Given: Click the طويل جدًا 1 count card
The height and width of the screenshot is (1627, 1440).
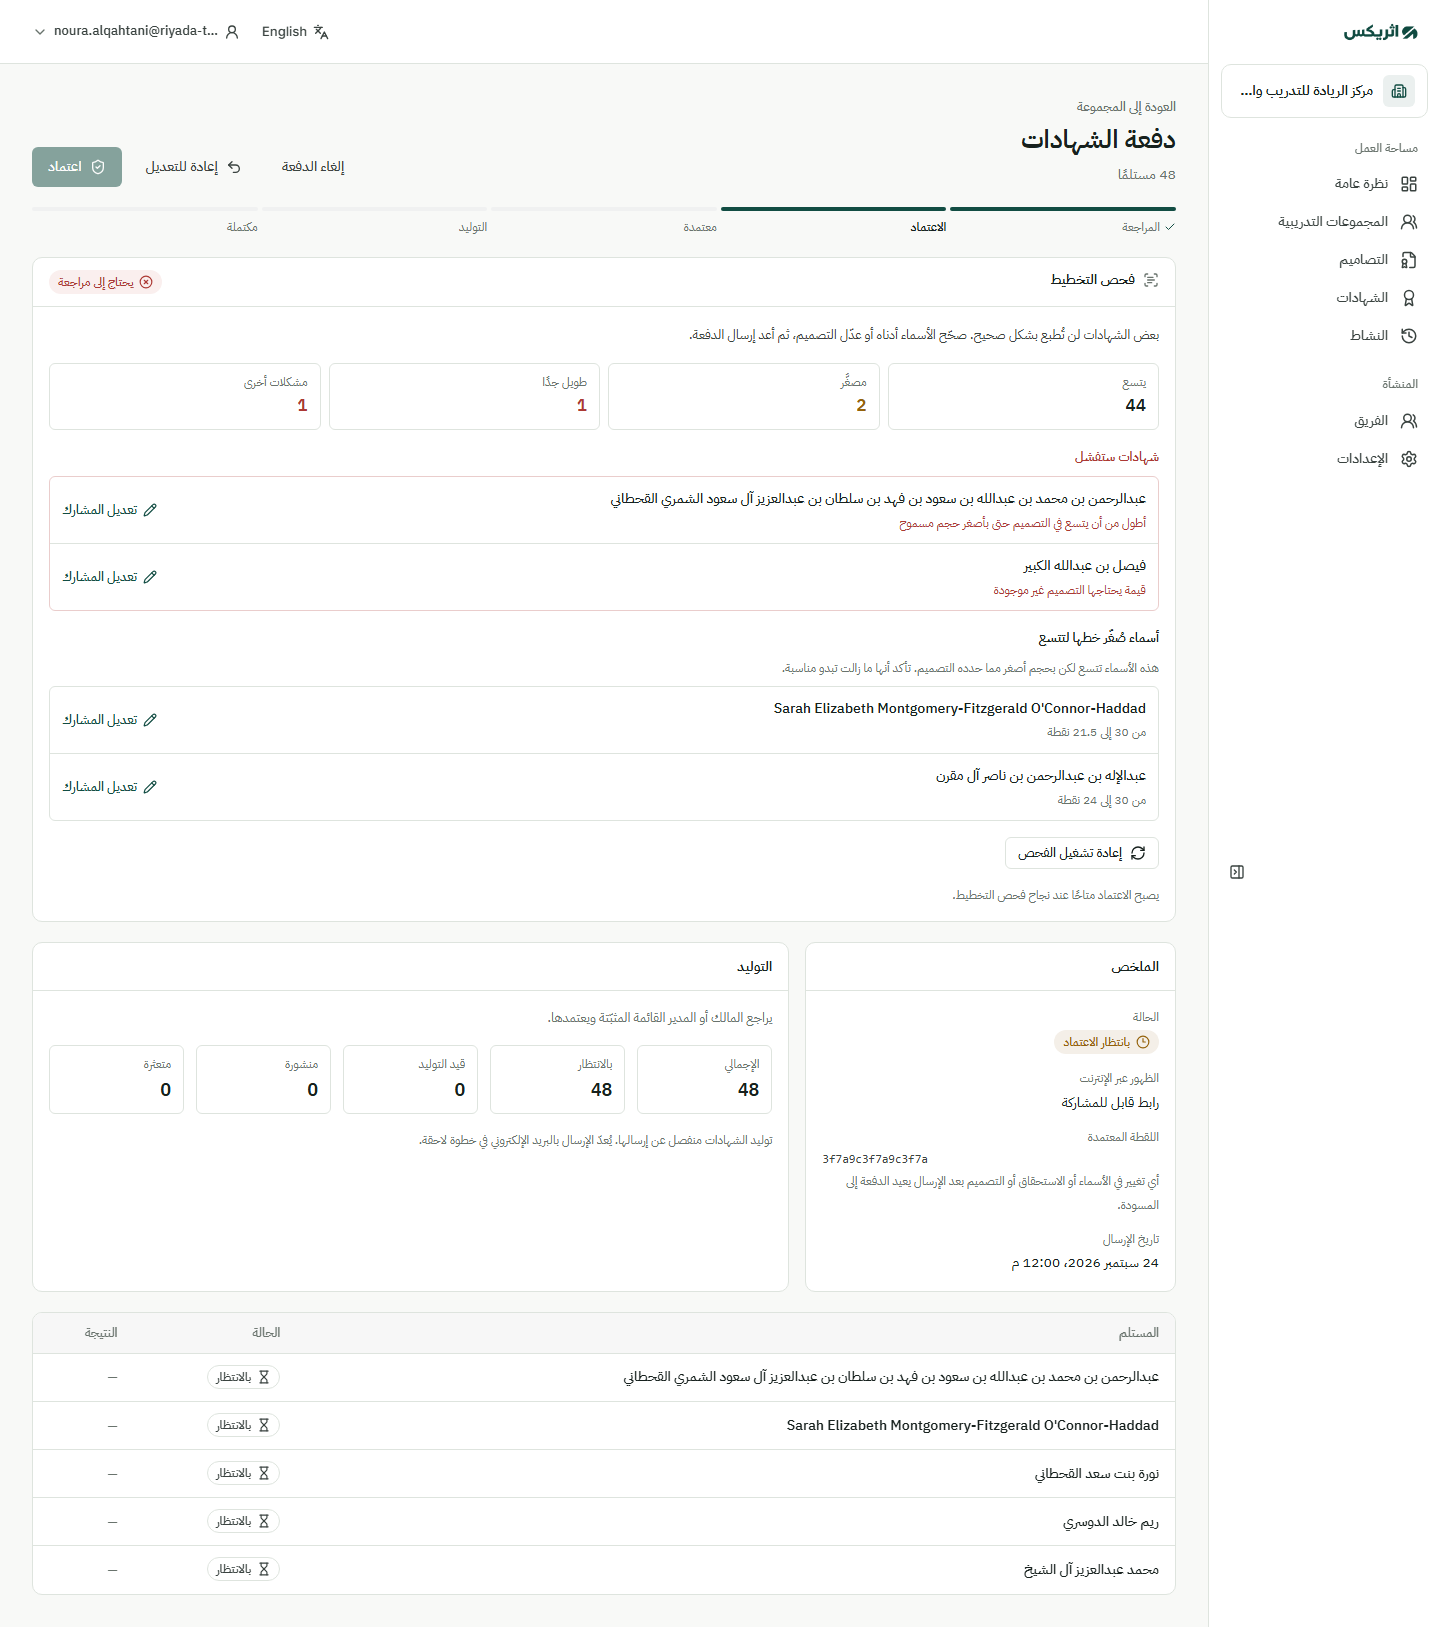Looking at the screenshot, I should click(464, 397).
